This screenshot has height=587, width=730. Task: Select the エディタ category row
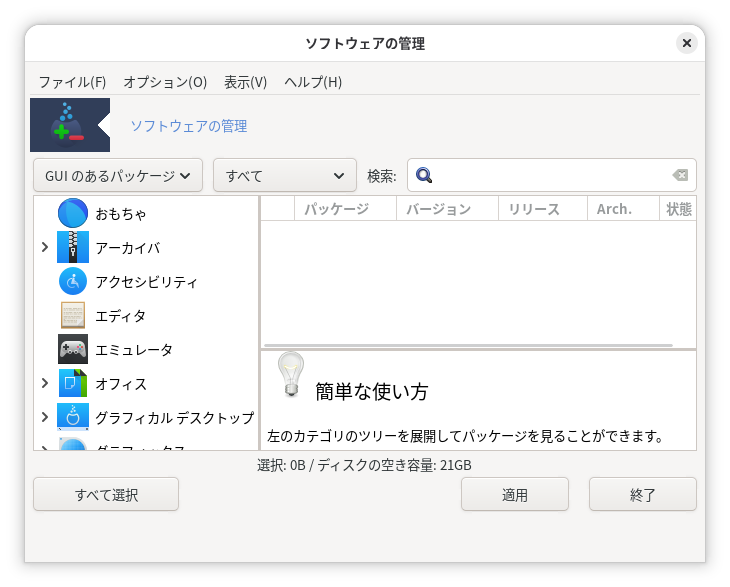pos(146,315)
